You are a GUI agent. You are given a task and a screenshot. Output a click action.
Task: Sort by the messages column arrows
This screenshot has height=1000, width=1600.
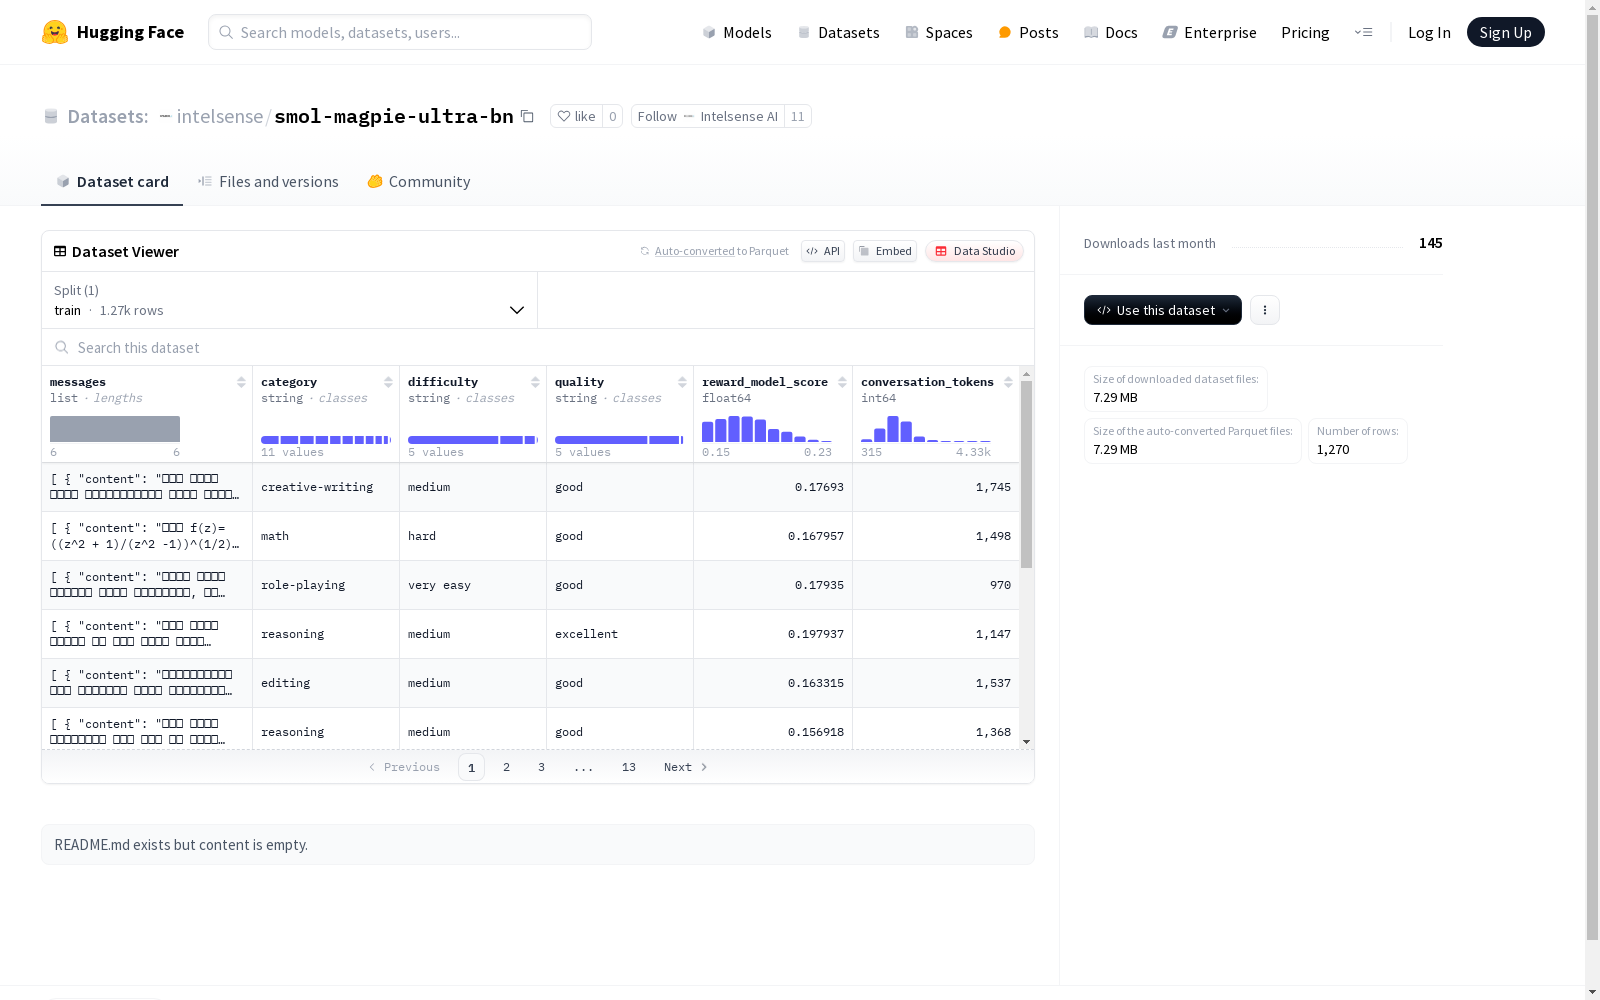[x=241, y=382]
